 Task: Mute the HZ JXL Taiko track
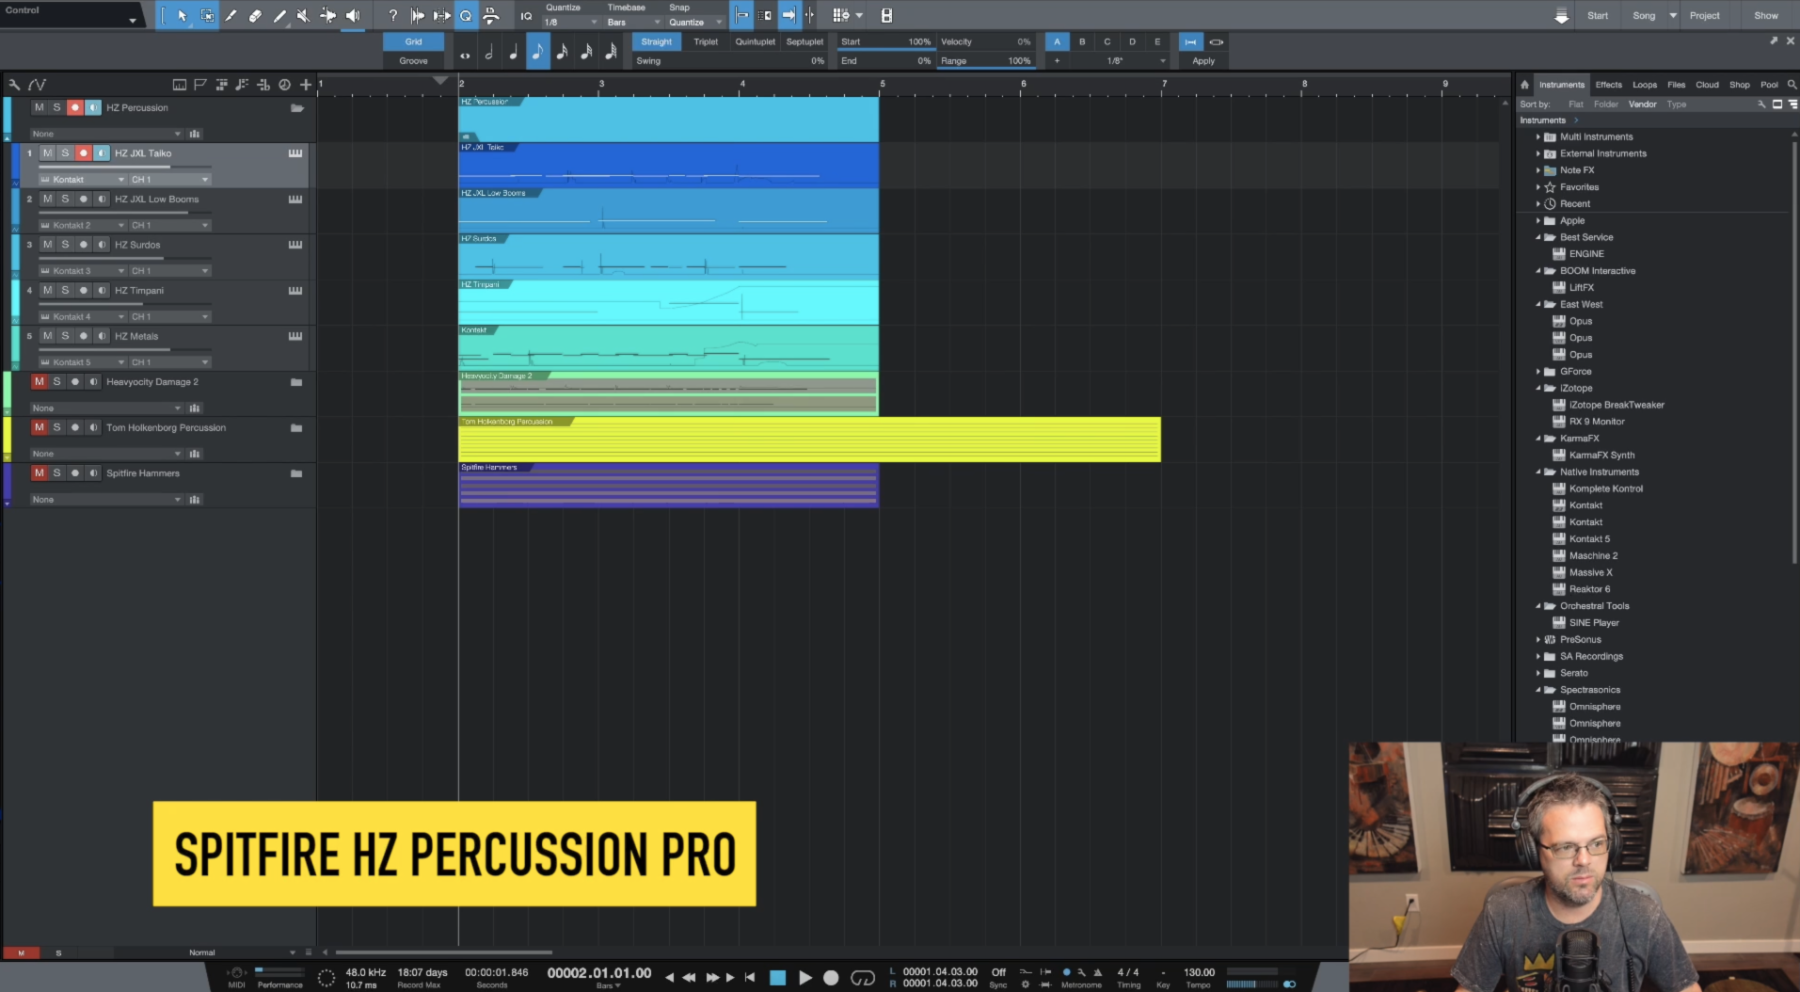click(47, 153)
